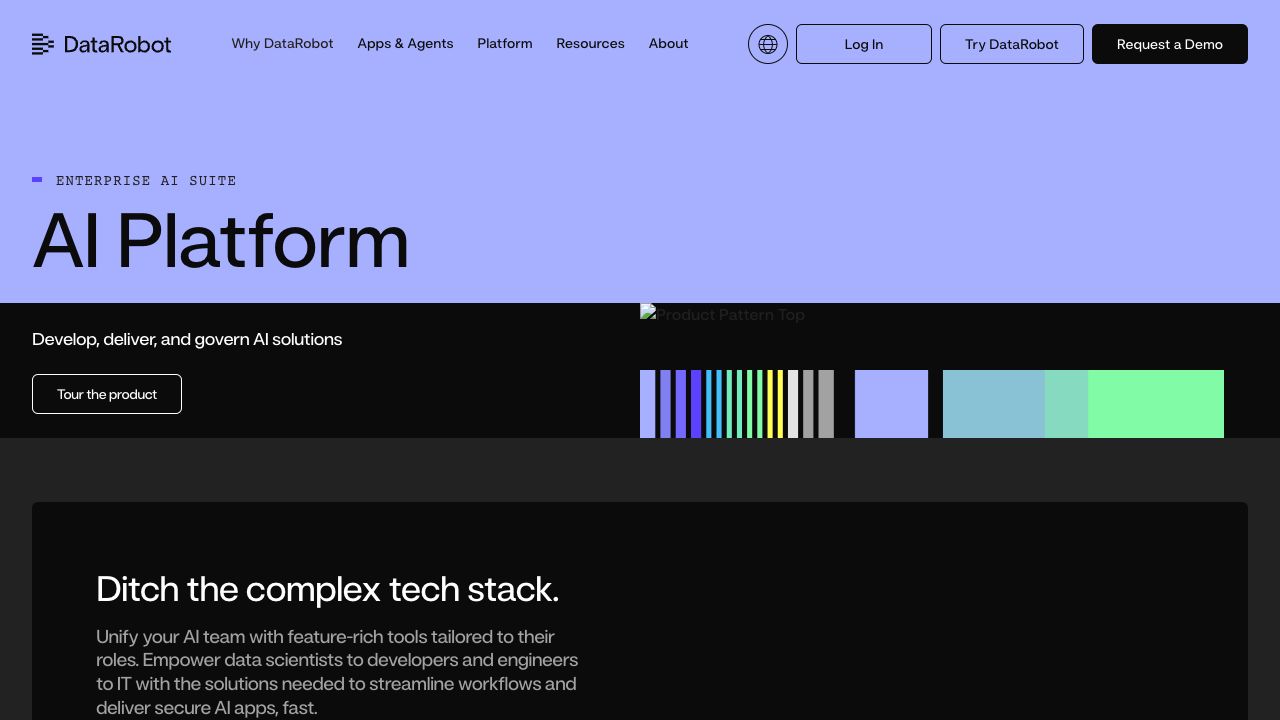The height and width of the screenshot is (720, 1280).
Task: Select About in the navigation bar
Action: 668,44
